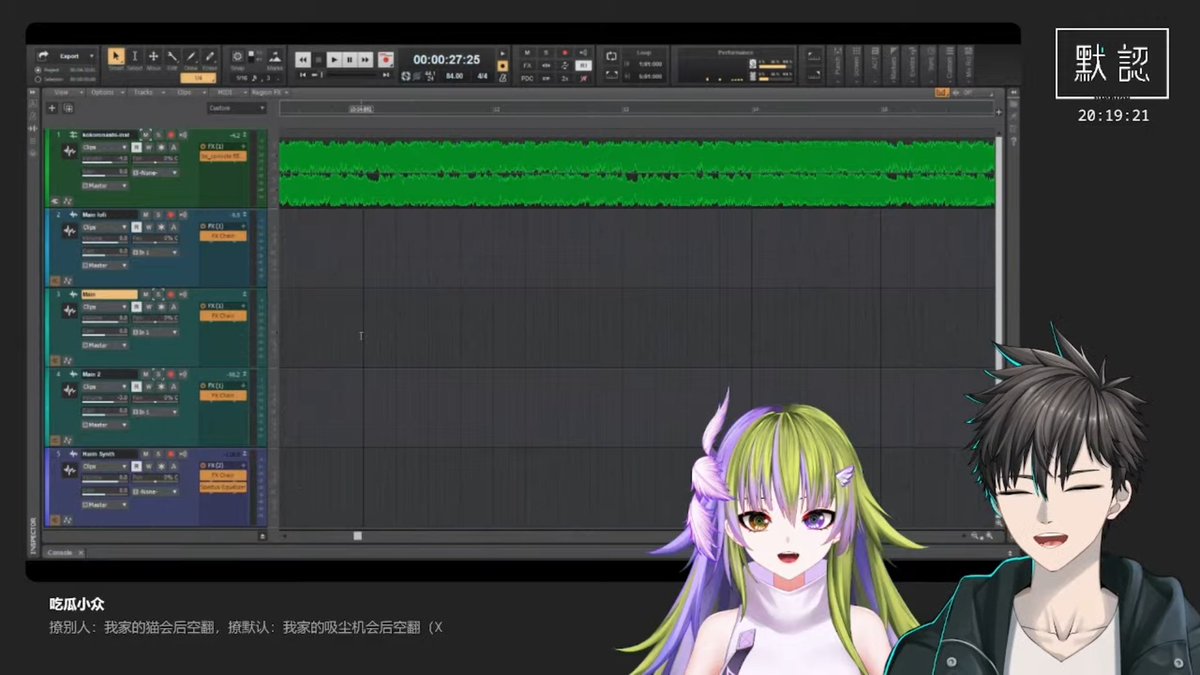
Task: Adjust the volume slider on Main 2 track
Action: pyautogui.click(x=105, y=397)
